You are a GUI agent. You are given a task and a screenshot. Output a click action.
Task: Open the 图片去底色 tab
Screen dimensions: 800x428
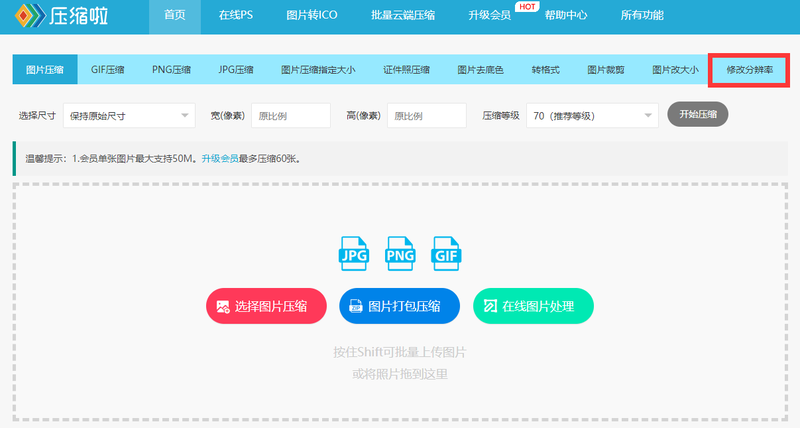click(481, 69)
